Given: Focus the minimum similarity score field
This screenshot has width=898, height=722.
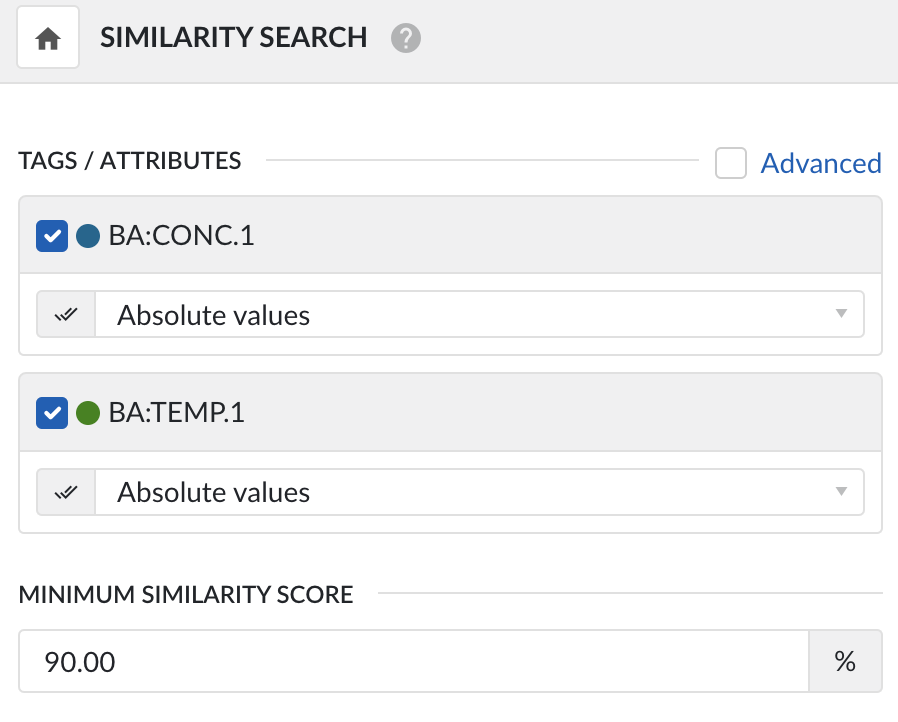Looking at the screenshot, I should tap(413, 661).
